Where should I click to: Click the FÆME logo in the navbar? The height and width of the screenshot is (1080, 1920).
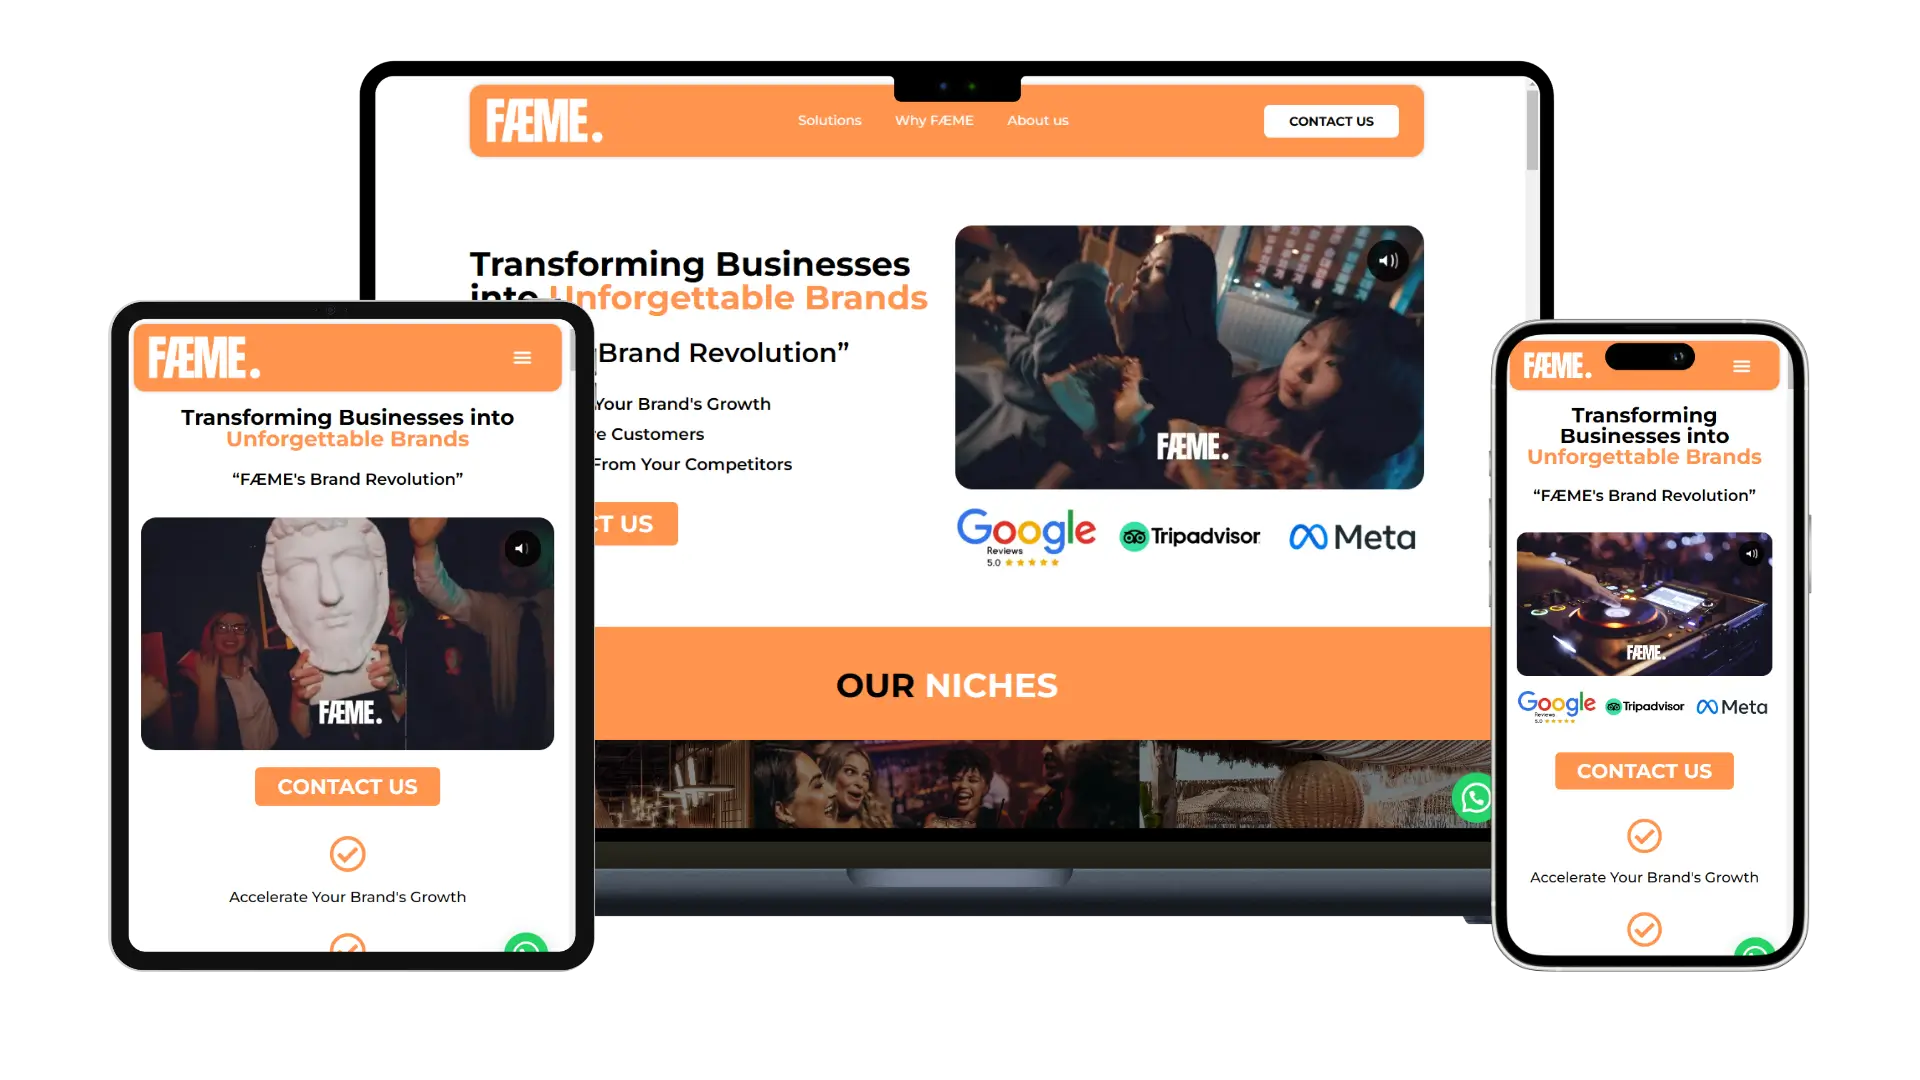point(545,119)
